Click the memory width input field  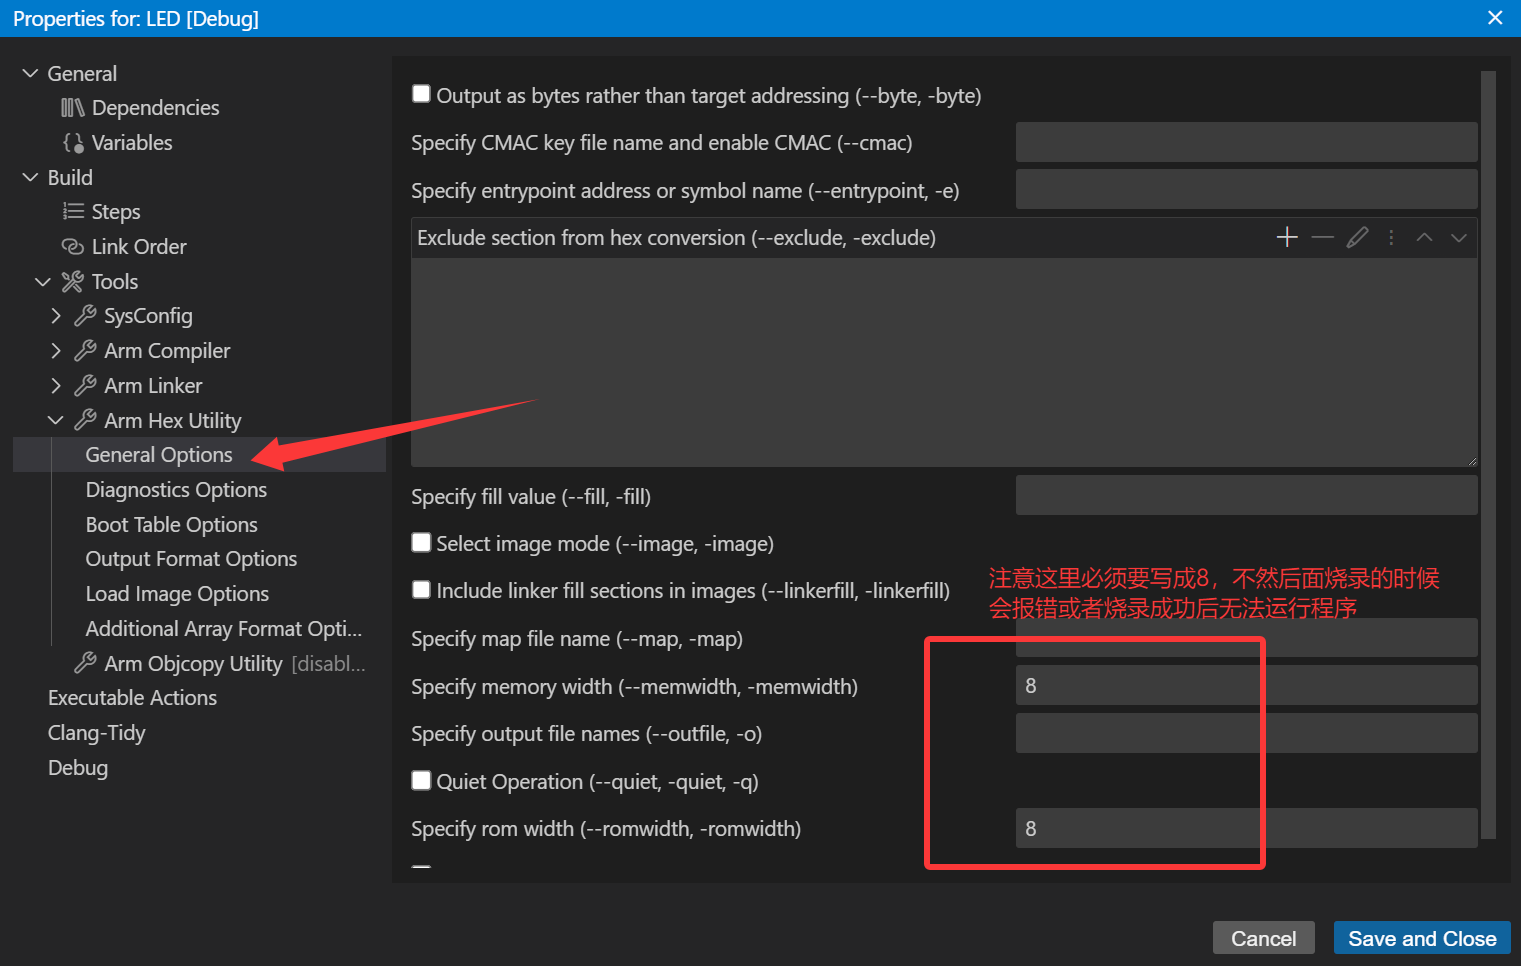click(x=1245, y=686)
